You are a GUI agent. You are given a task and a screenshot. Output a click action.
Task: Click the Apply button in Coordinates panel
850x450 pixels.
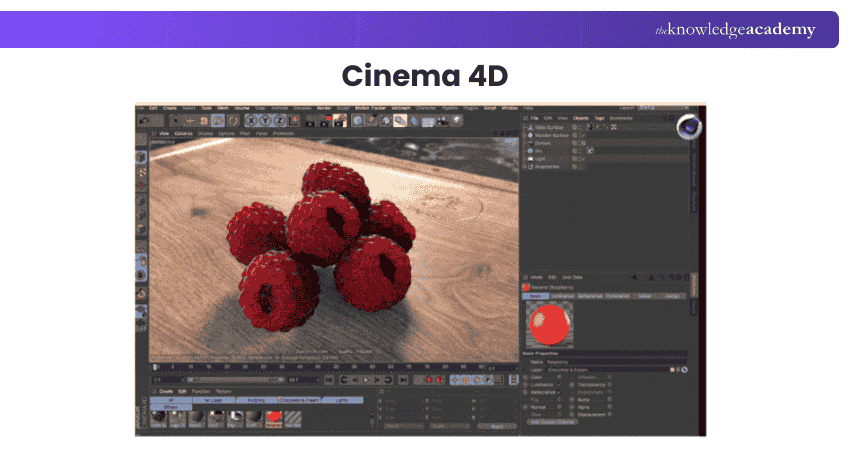coord(497,426)
